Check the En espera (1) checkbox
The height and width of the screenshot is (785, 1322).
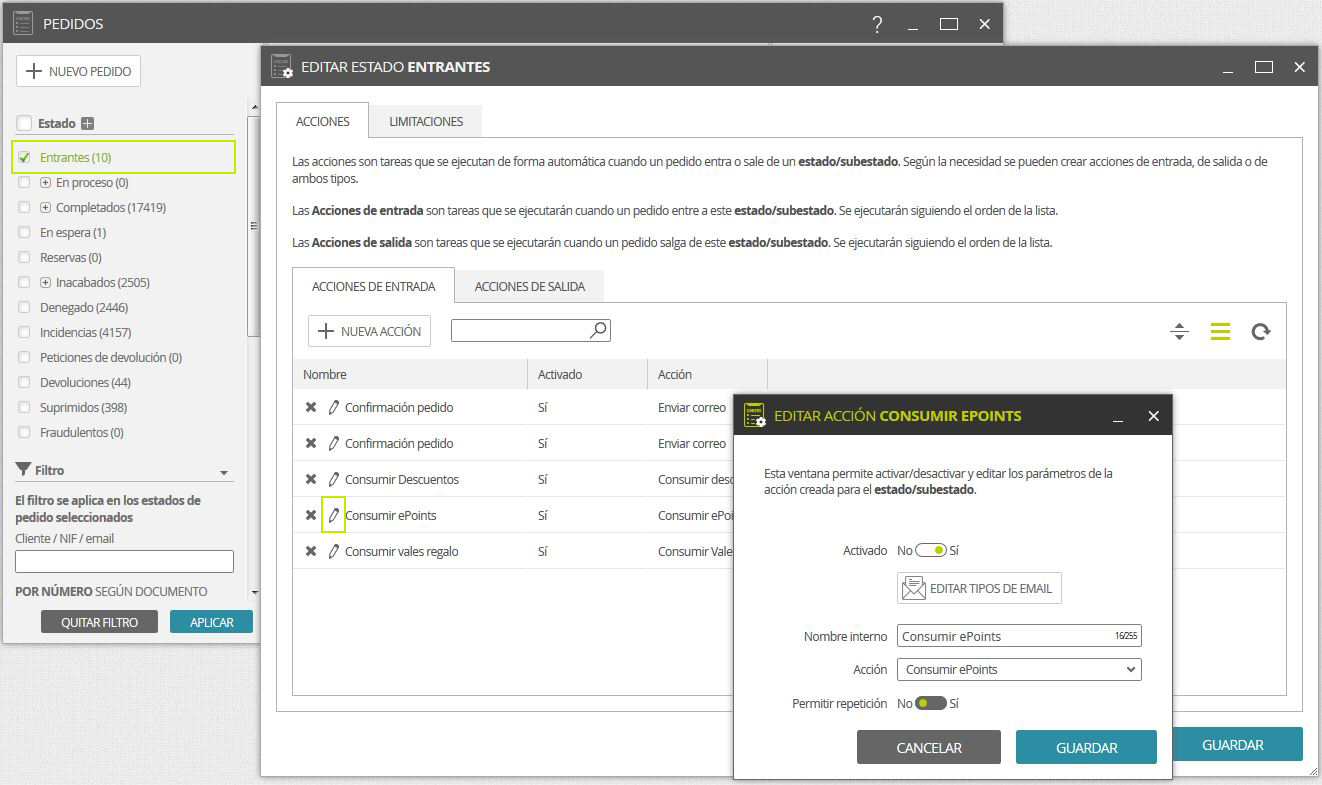tap(24, 232)
